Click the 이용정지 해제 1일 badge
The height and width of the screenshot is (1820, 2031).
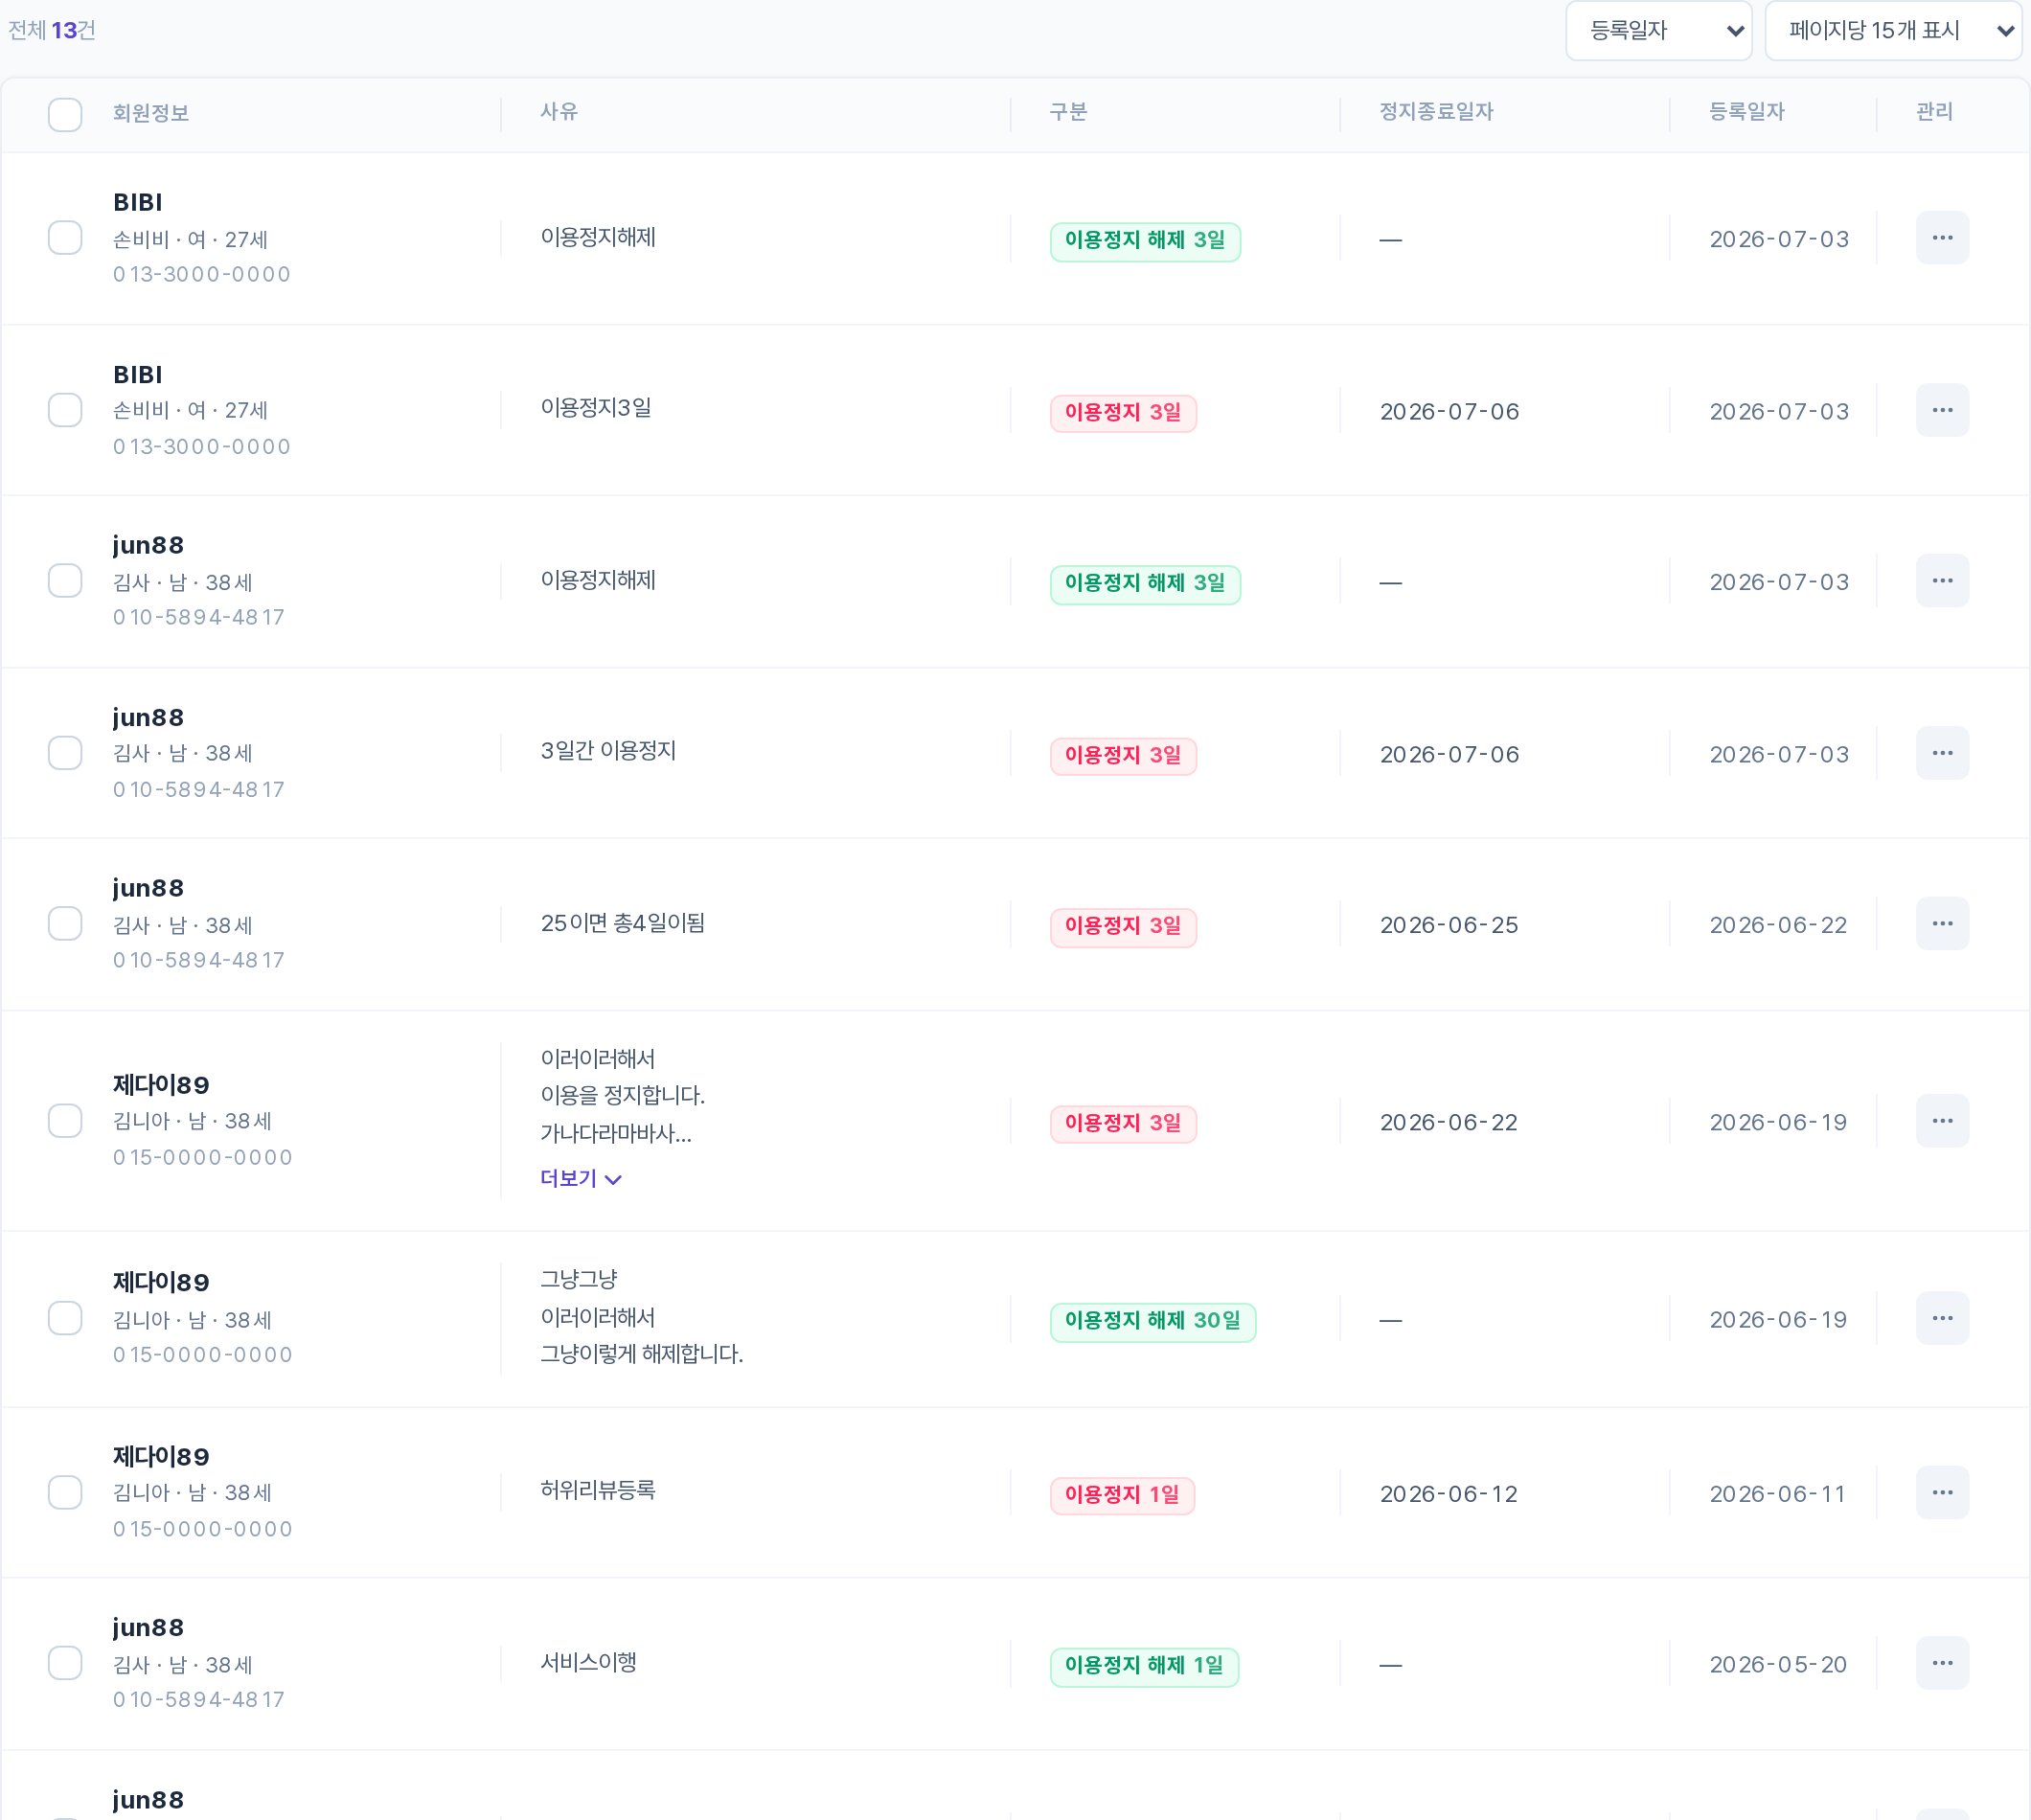click(1144, 1666)
